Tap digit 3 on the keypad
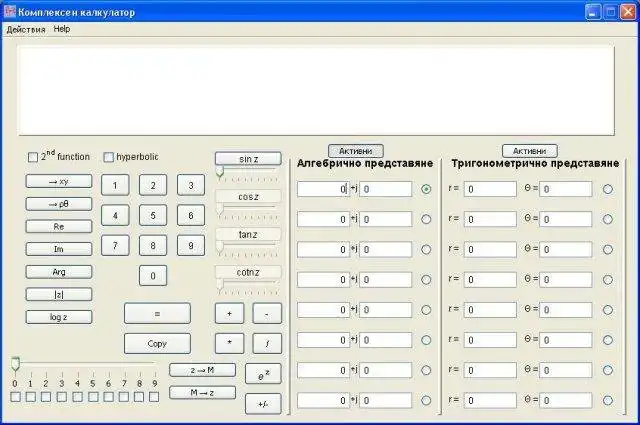Viewport: 640px width, 425px height. [x=191, y=185]
